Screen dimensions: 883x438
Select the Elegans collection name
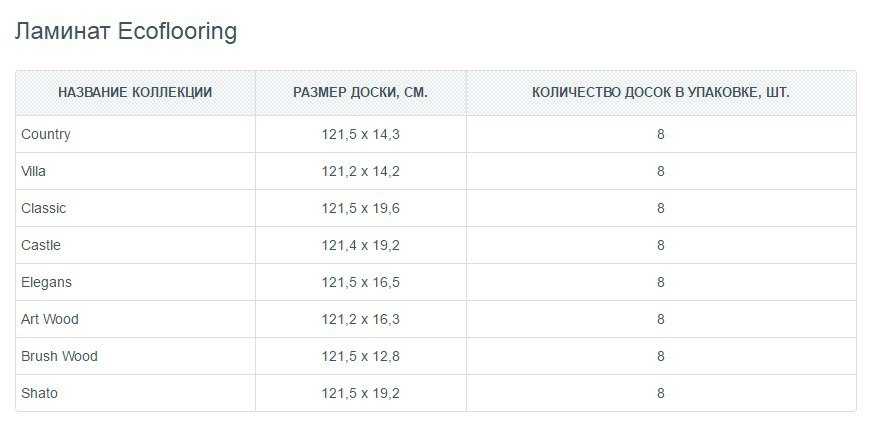click(x=46, y=282)
